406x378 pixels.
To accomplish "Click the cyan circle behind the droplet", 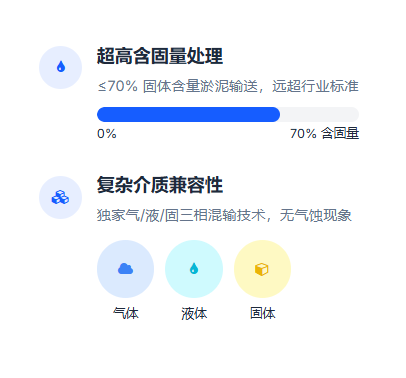I will (194, 269).
